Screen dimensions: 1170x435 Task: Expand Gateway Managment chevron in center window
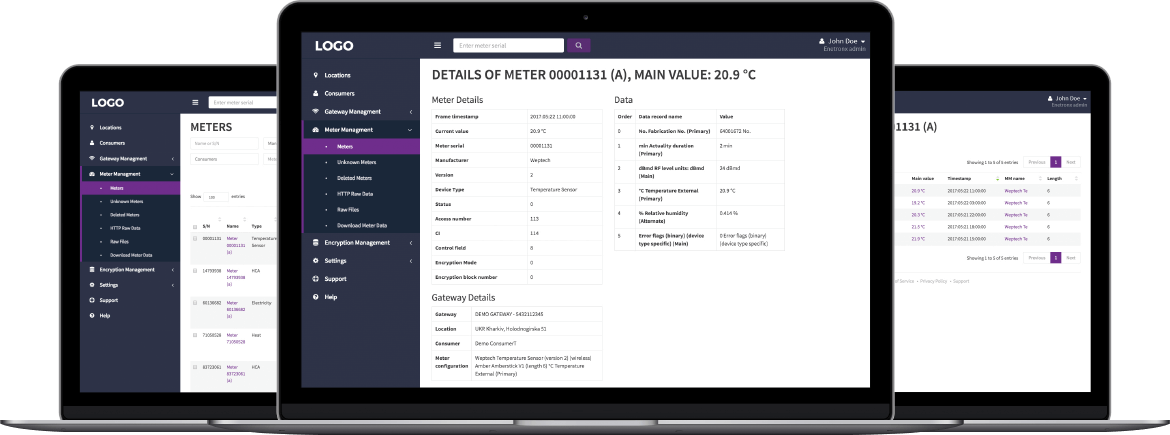coord(411,112)
